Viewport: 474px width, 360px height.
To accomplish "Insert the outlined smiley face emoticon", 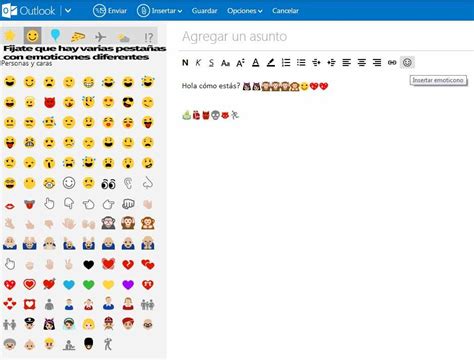I will (69, 183).
